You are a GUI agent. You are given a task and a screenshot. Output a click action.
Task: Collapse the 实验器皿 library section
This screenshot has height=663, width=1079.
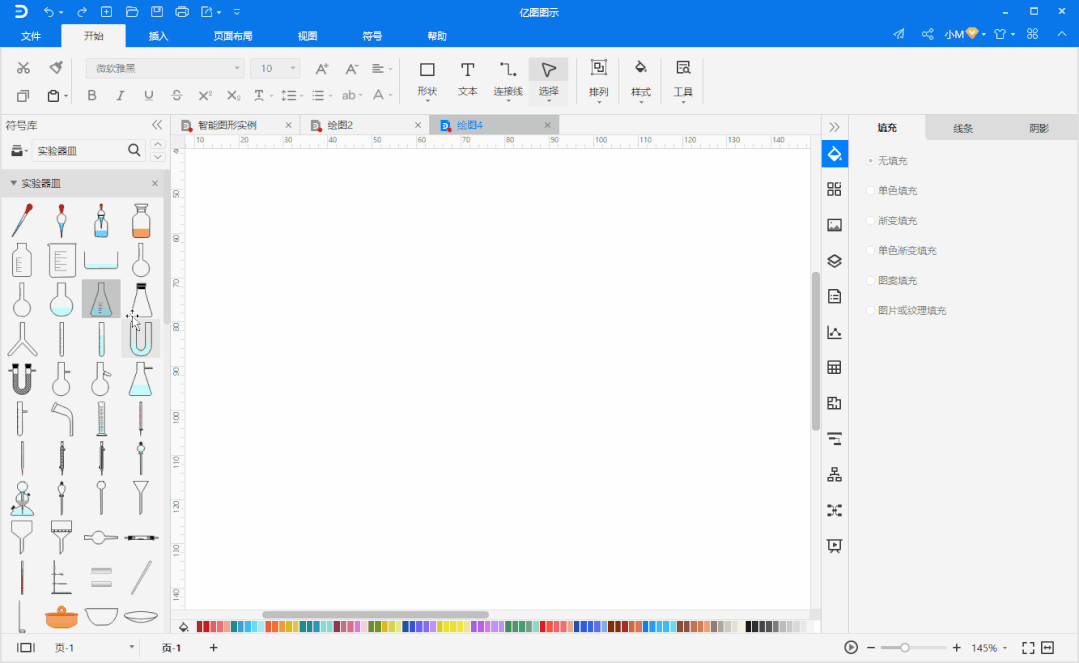coord(13,183)
